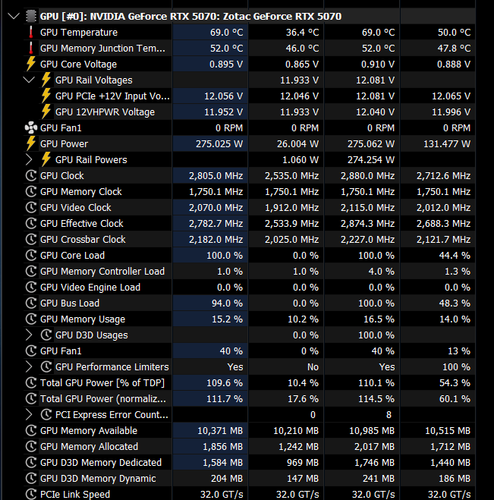Click the average GPU 12VHPWR Voltage 11.996 V
The image size is (494, 500).
[x=451, y=112]
